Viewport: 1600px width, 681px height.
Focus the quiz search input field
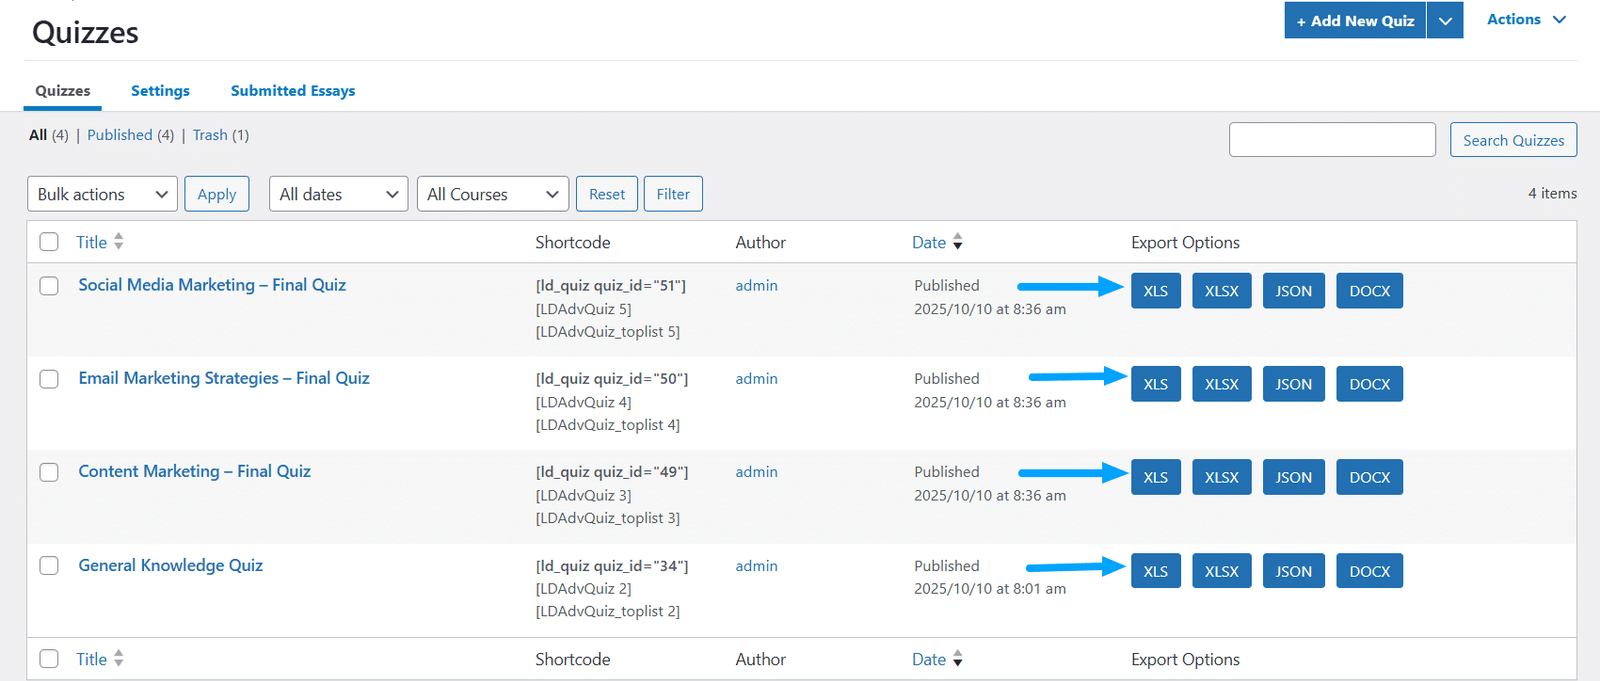(1332, 140)
